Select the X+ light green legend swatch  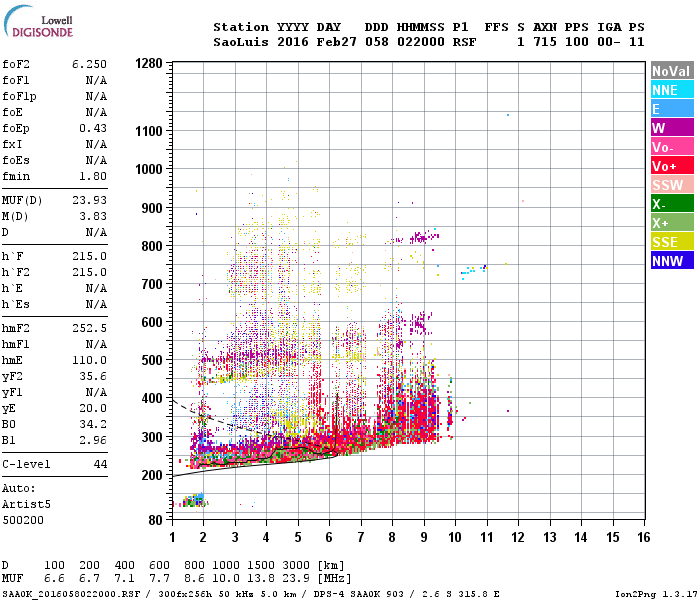pos(672,223)
